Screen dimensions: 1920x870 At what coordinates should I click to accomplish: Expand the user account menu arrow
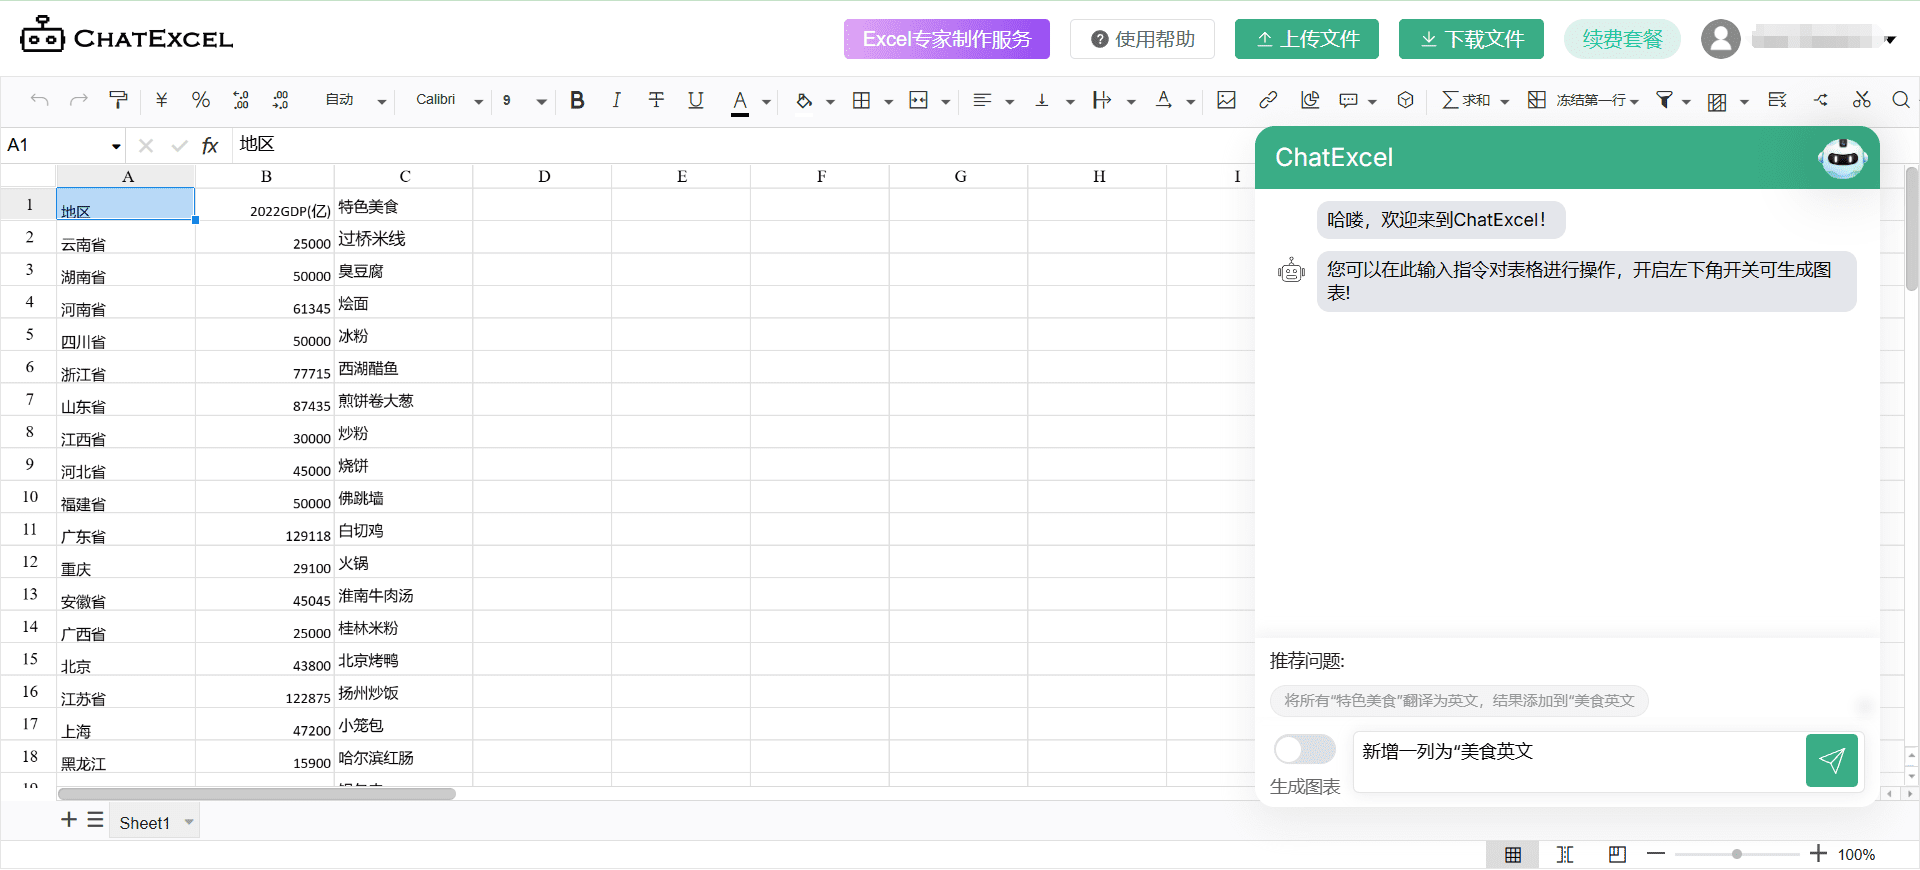[1890, 40]
